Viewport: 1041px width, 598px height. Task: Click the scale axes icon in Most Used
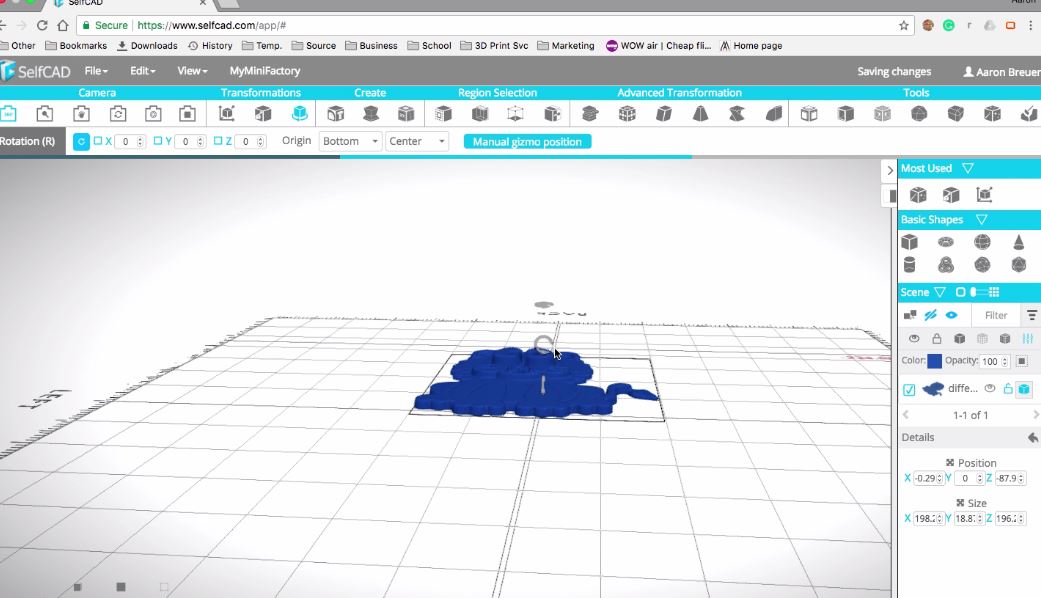coord(984,194)
